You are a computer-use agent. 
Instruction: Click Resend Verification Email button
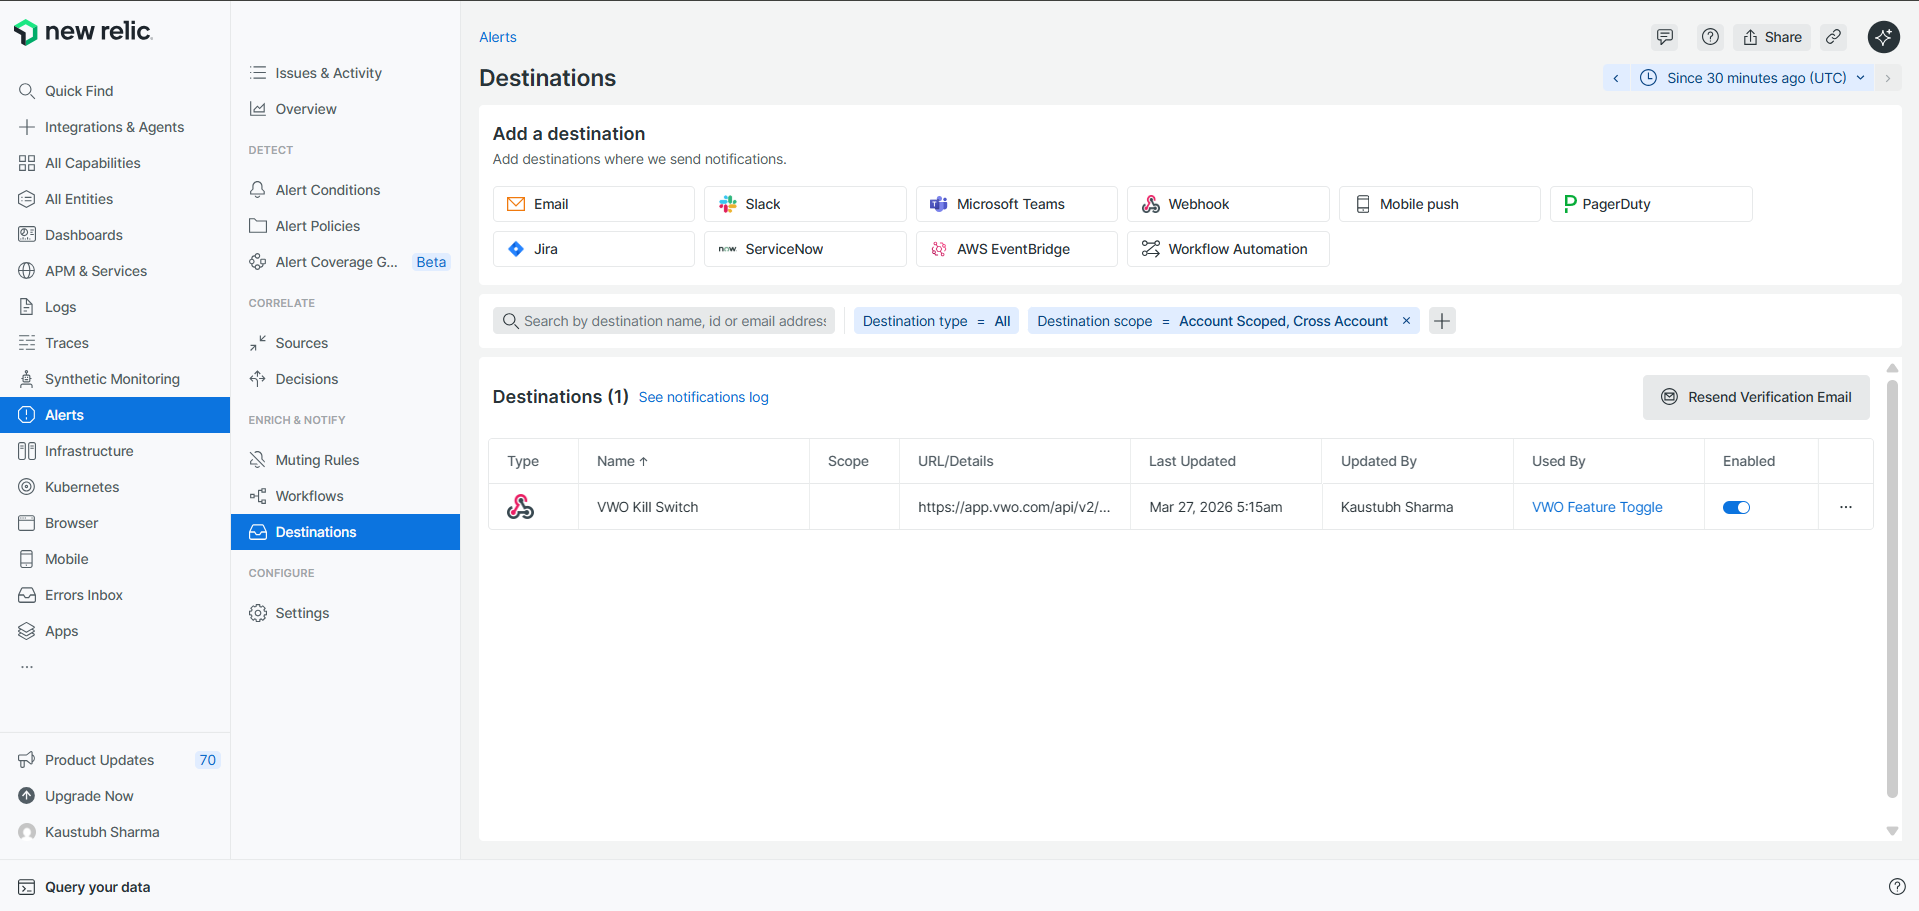click(1756, 397)
